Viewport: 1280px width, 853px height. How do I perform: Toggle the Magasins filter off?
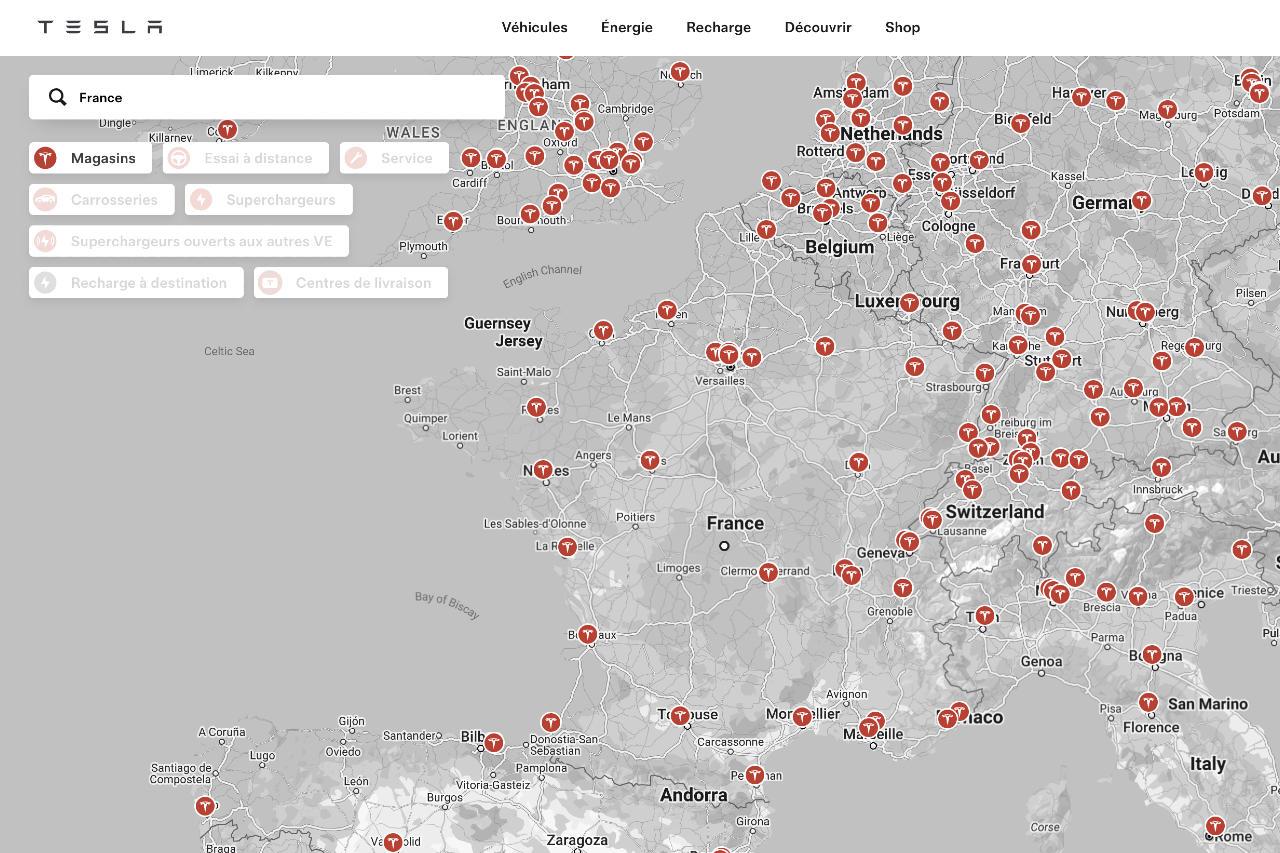pyautogui.click(x=90, y=158)
